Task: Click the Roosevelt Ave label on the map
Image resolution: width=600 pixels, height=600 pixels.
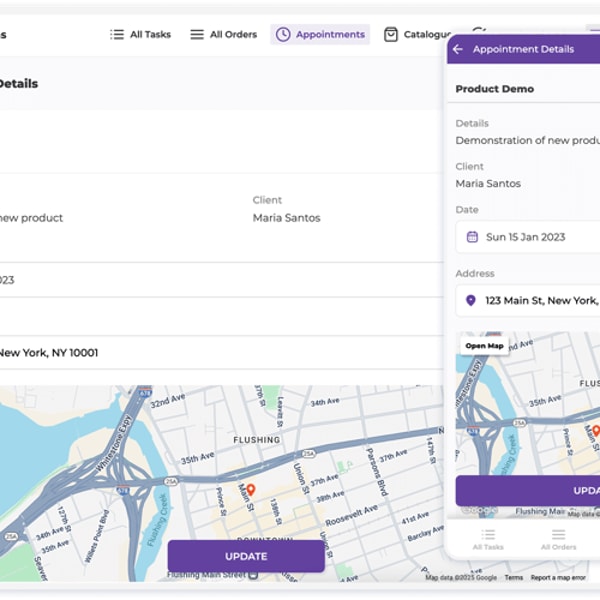Action: [x=352, y=515]
